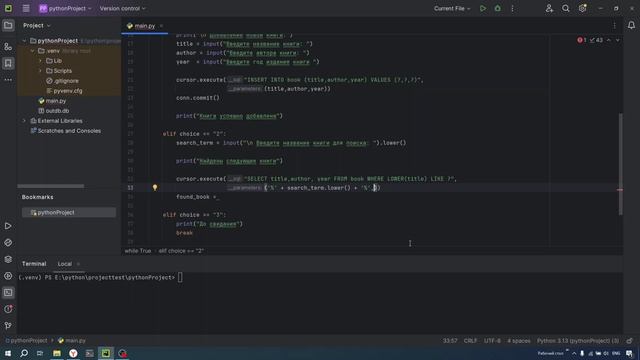Expand the Lib folder

point(40,61)
